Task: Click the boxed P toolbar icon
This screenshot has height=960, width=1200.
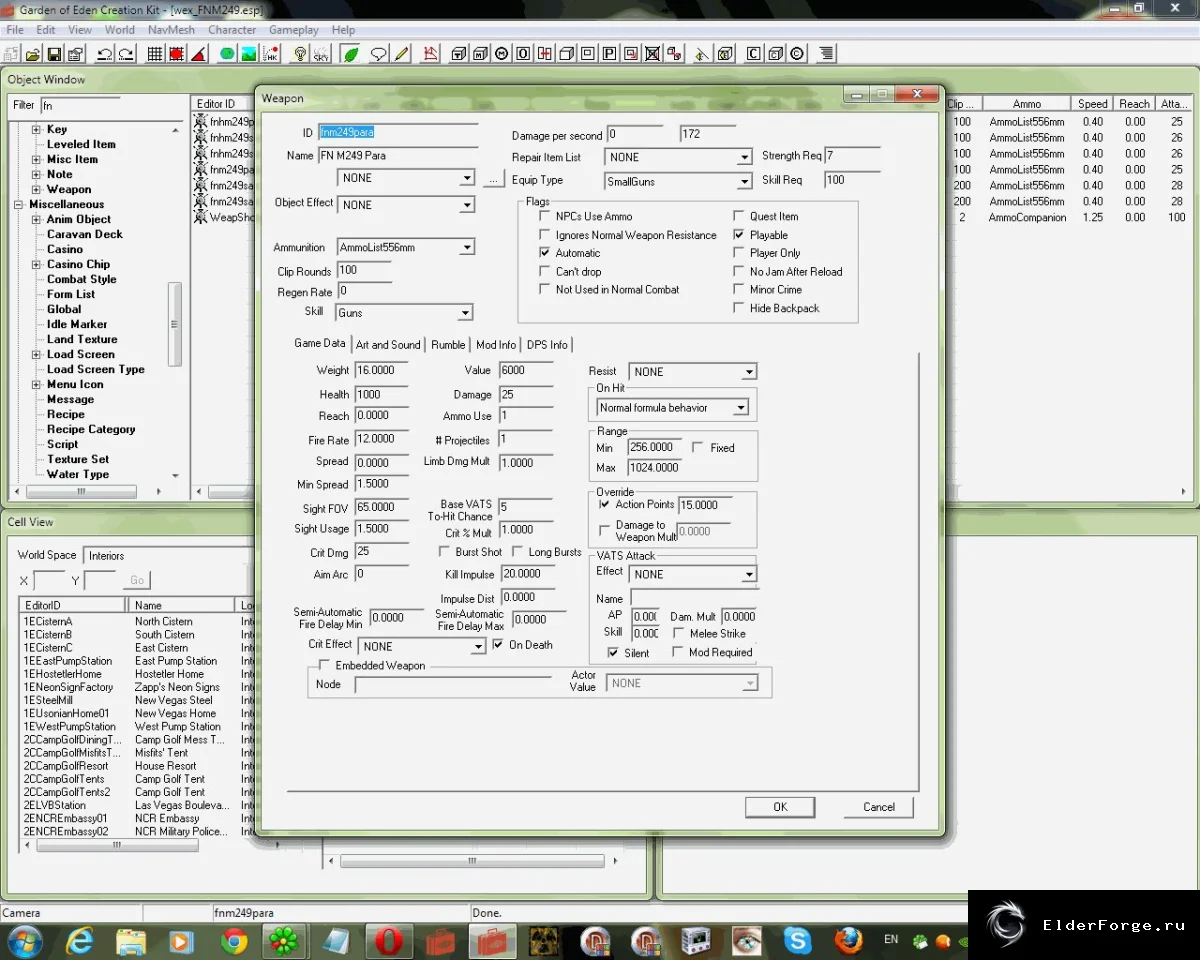Action: pyautogui.click(x=609, y=54)
